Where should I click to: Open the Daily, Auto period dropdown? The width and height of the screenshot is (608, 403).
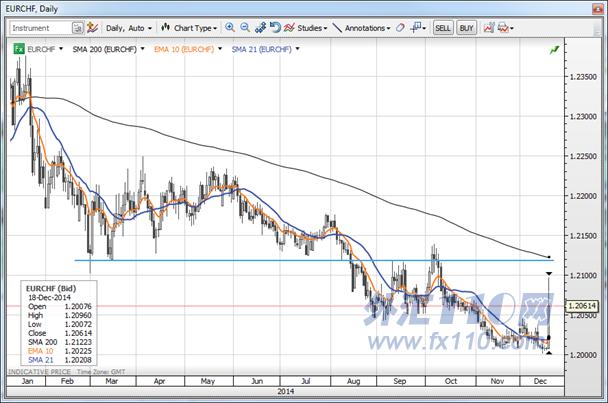point(129,28)
